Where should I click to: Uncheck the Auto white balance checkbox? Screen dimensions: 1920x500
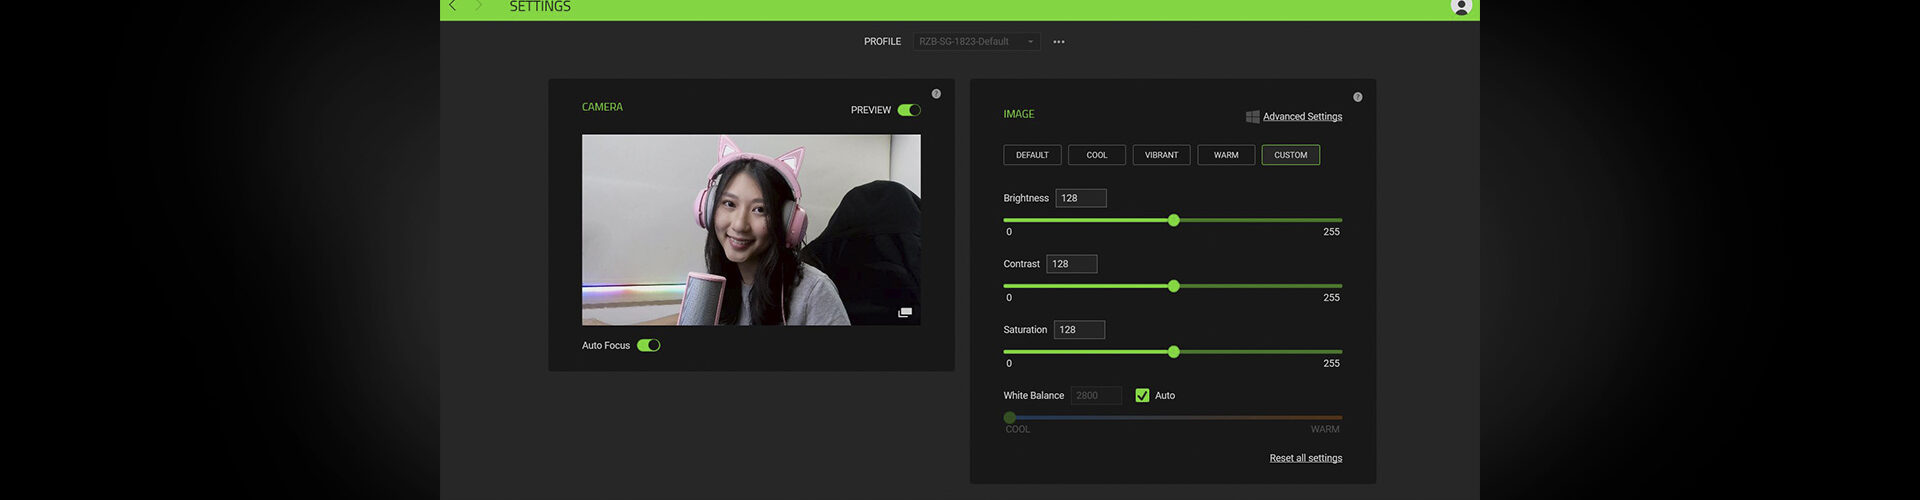click(1142, 396)
